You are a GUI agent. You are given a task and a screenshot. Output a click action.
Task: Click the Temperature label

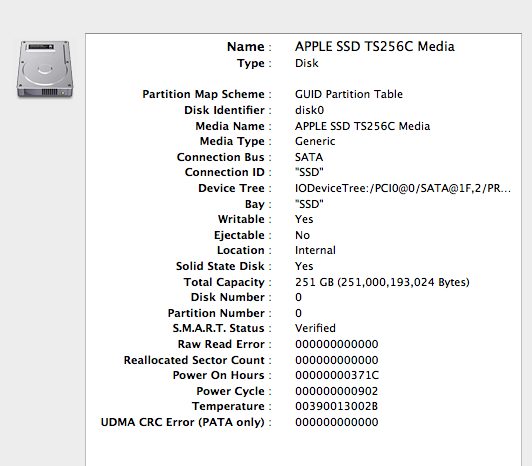click(x=228, y=406)
